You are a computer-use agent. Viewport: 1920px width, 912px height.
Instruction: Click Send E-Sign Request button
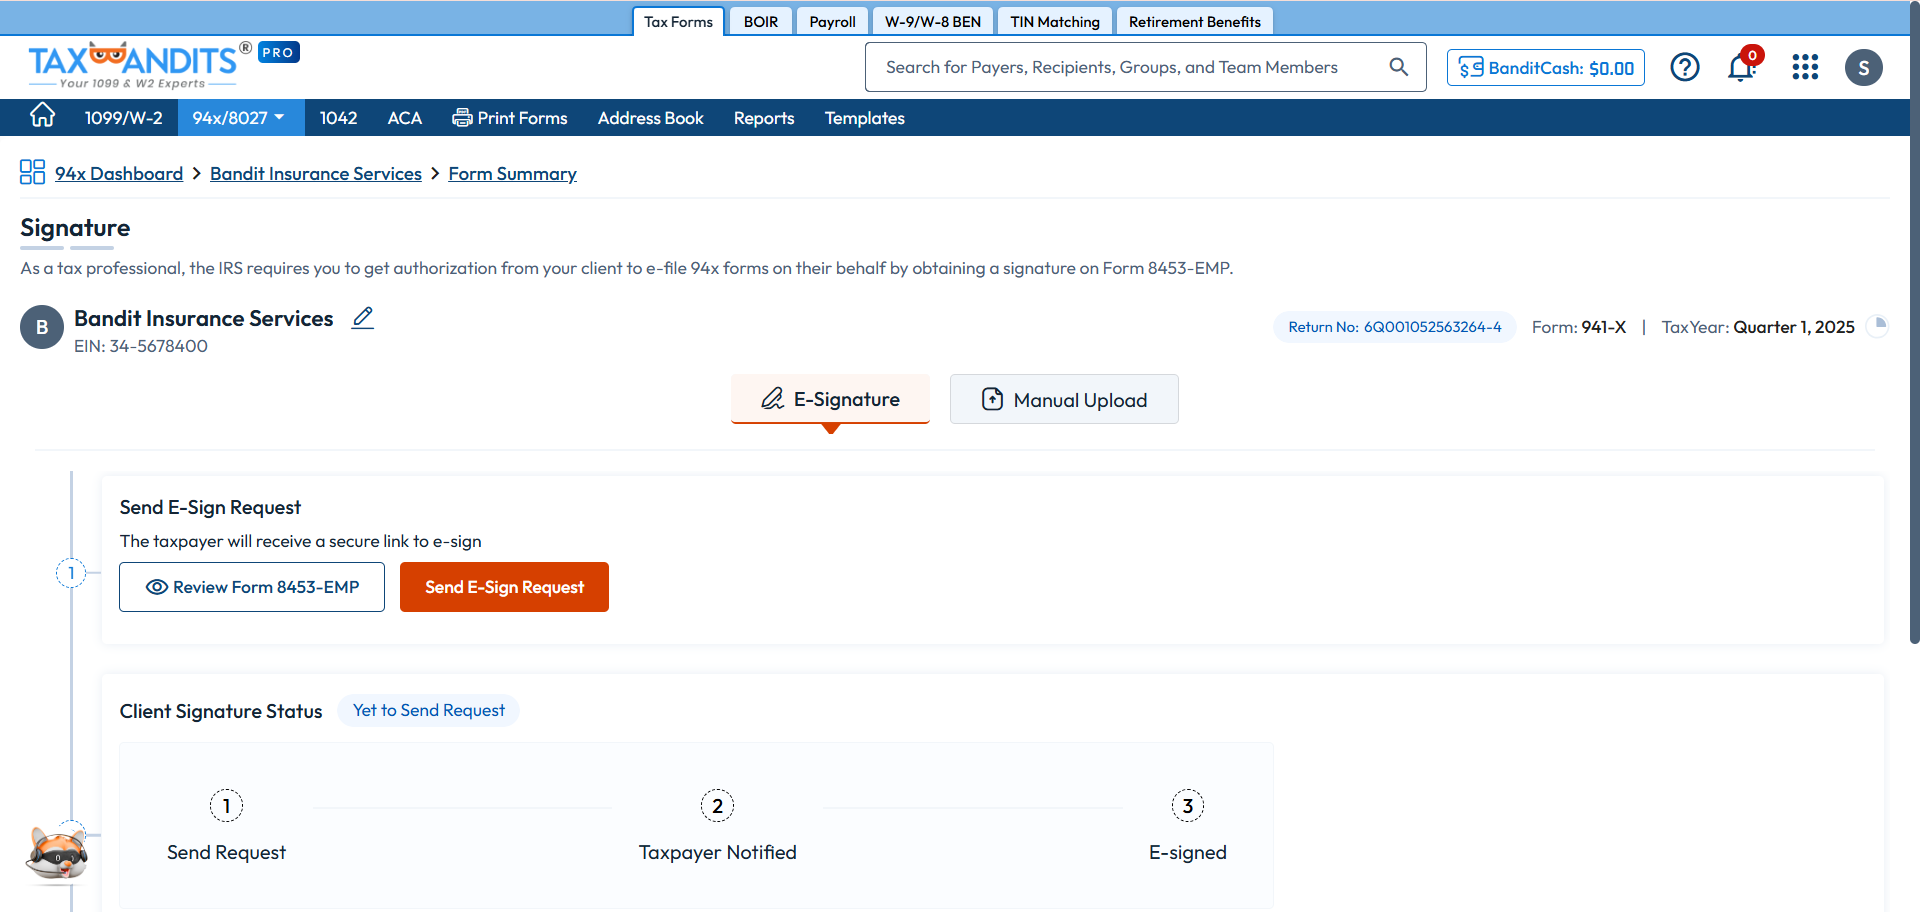(504, 587)
